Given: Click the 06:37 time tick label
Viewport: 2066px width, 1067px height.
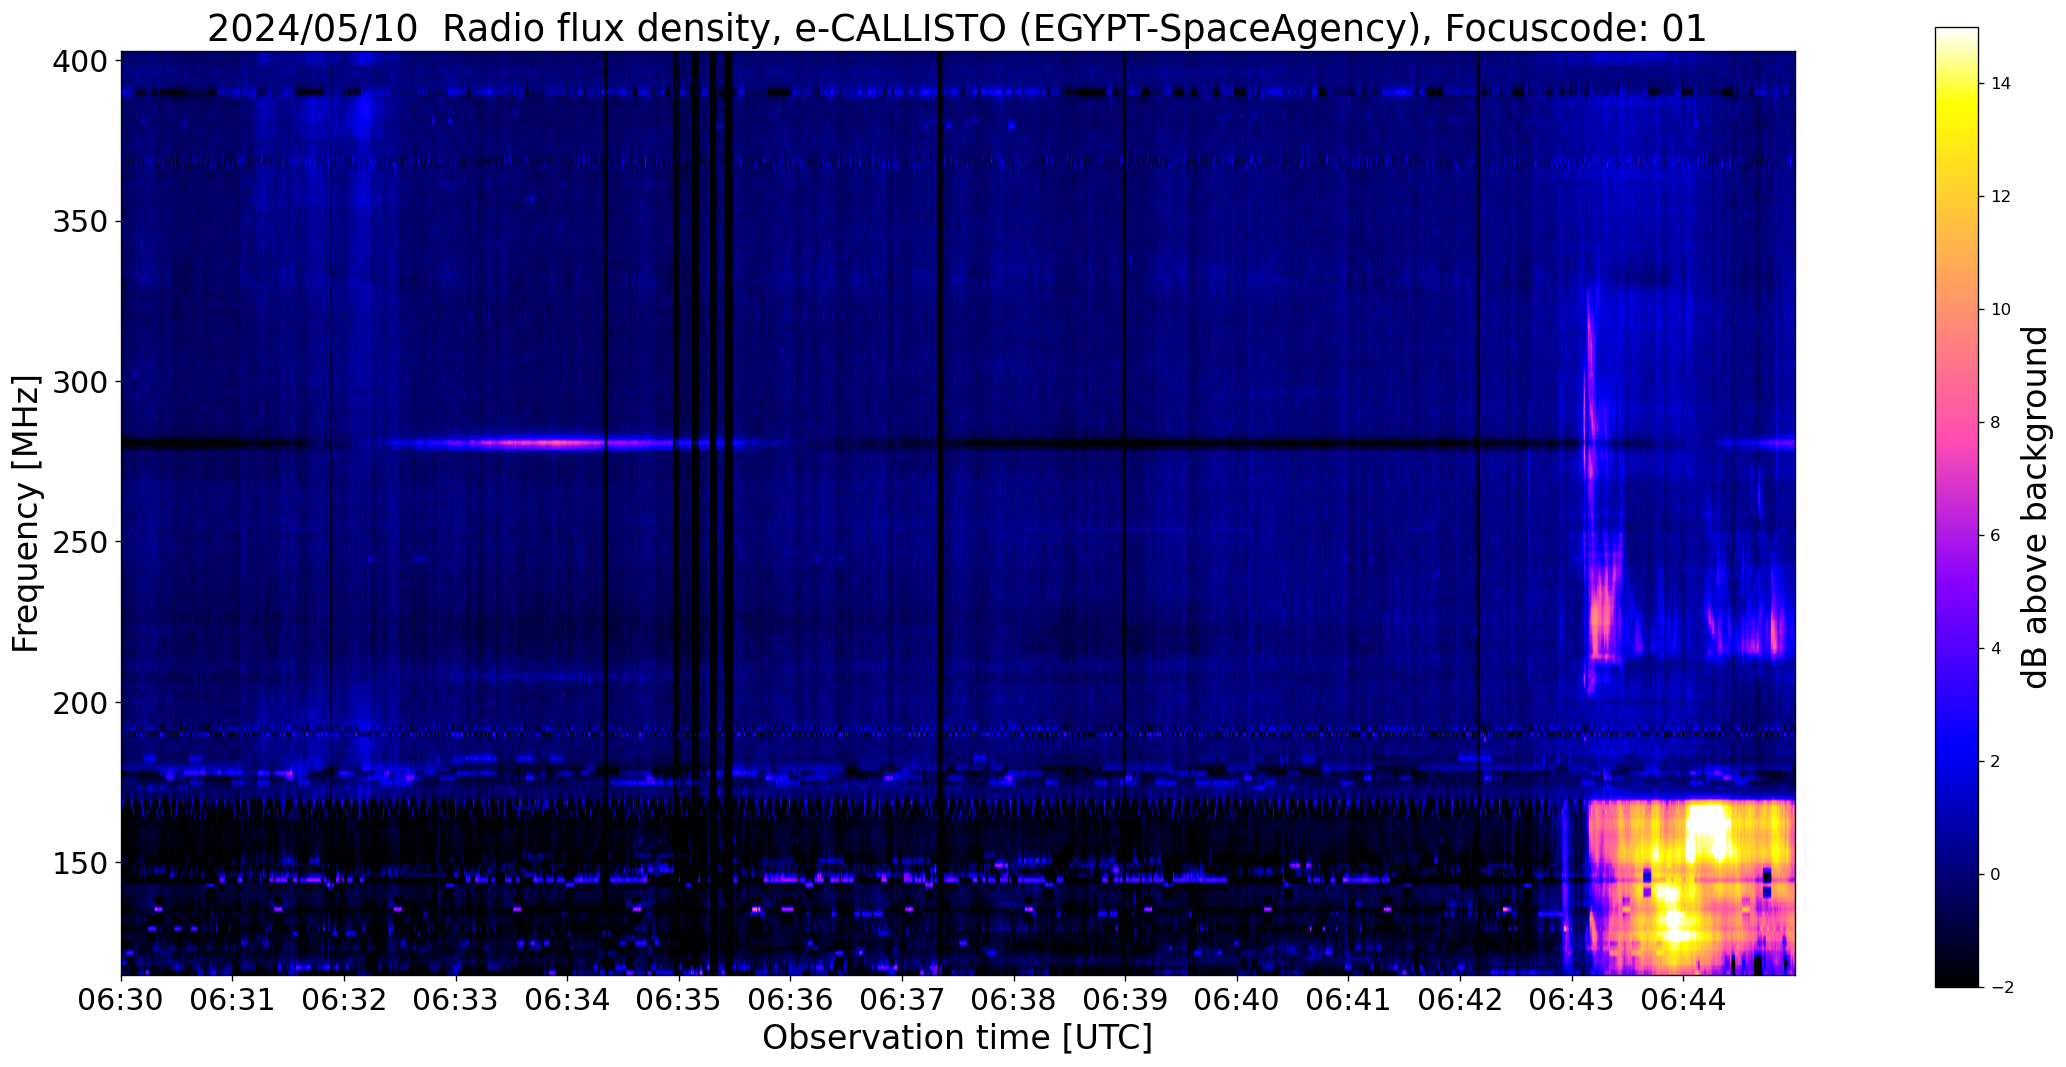Looking at the screenshot, I should pyautogui.click(x=902, y=998).
